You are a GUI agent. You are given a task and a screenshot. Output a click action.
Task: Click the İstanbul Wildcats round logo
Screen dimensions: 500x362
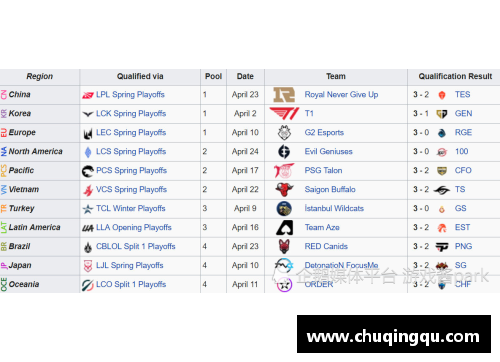click(x=284, y=209)
